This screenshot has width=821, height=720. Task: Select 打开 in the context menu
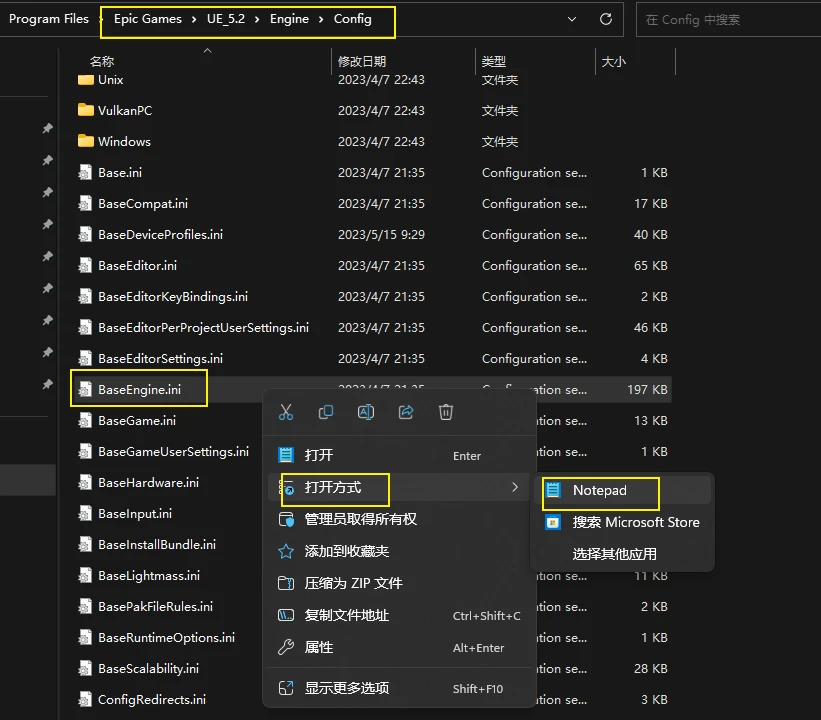click(x=399, y=455)
